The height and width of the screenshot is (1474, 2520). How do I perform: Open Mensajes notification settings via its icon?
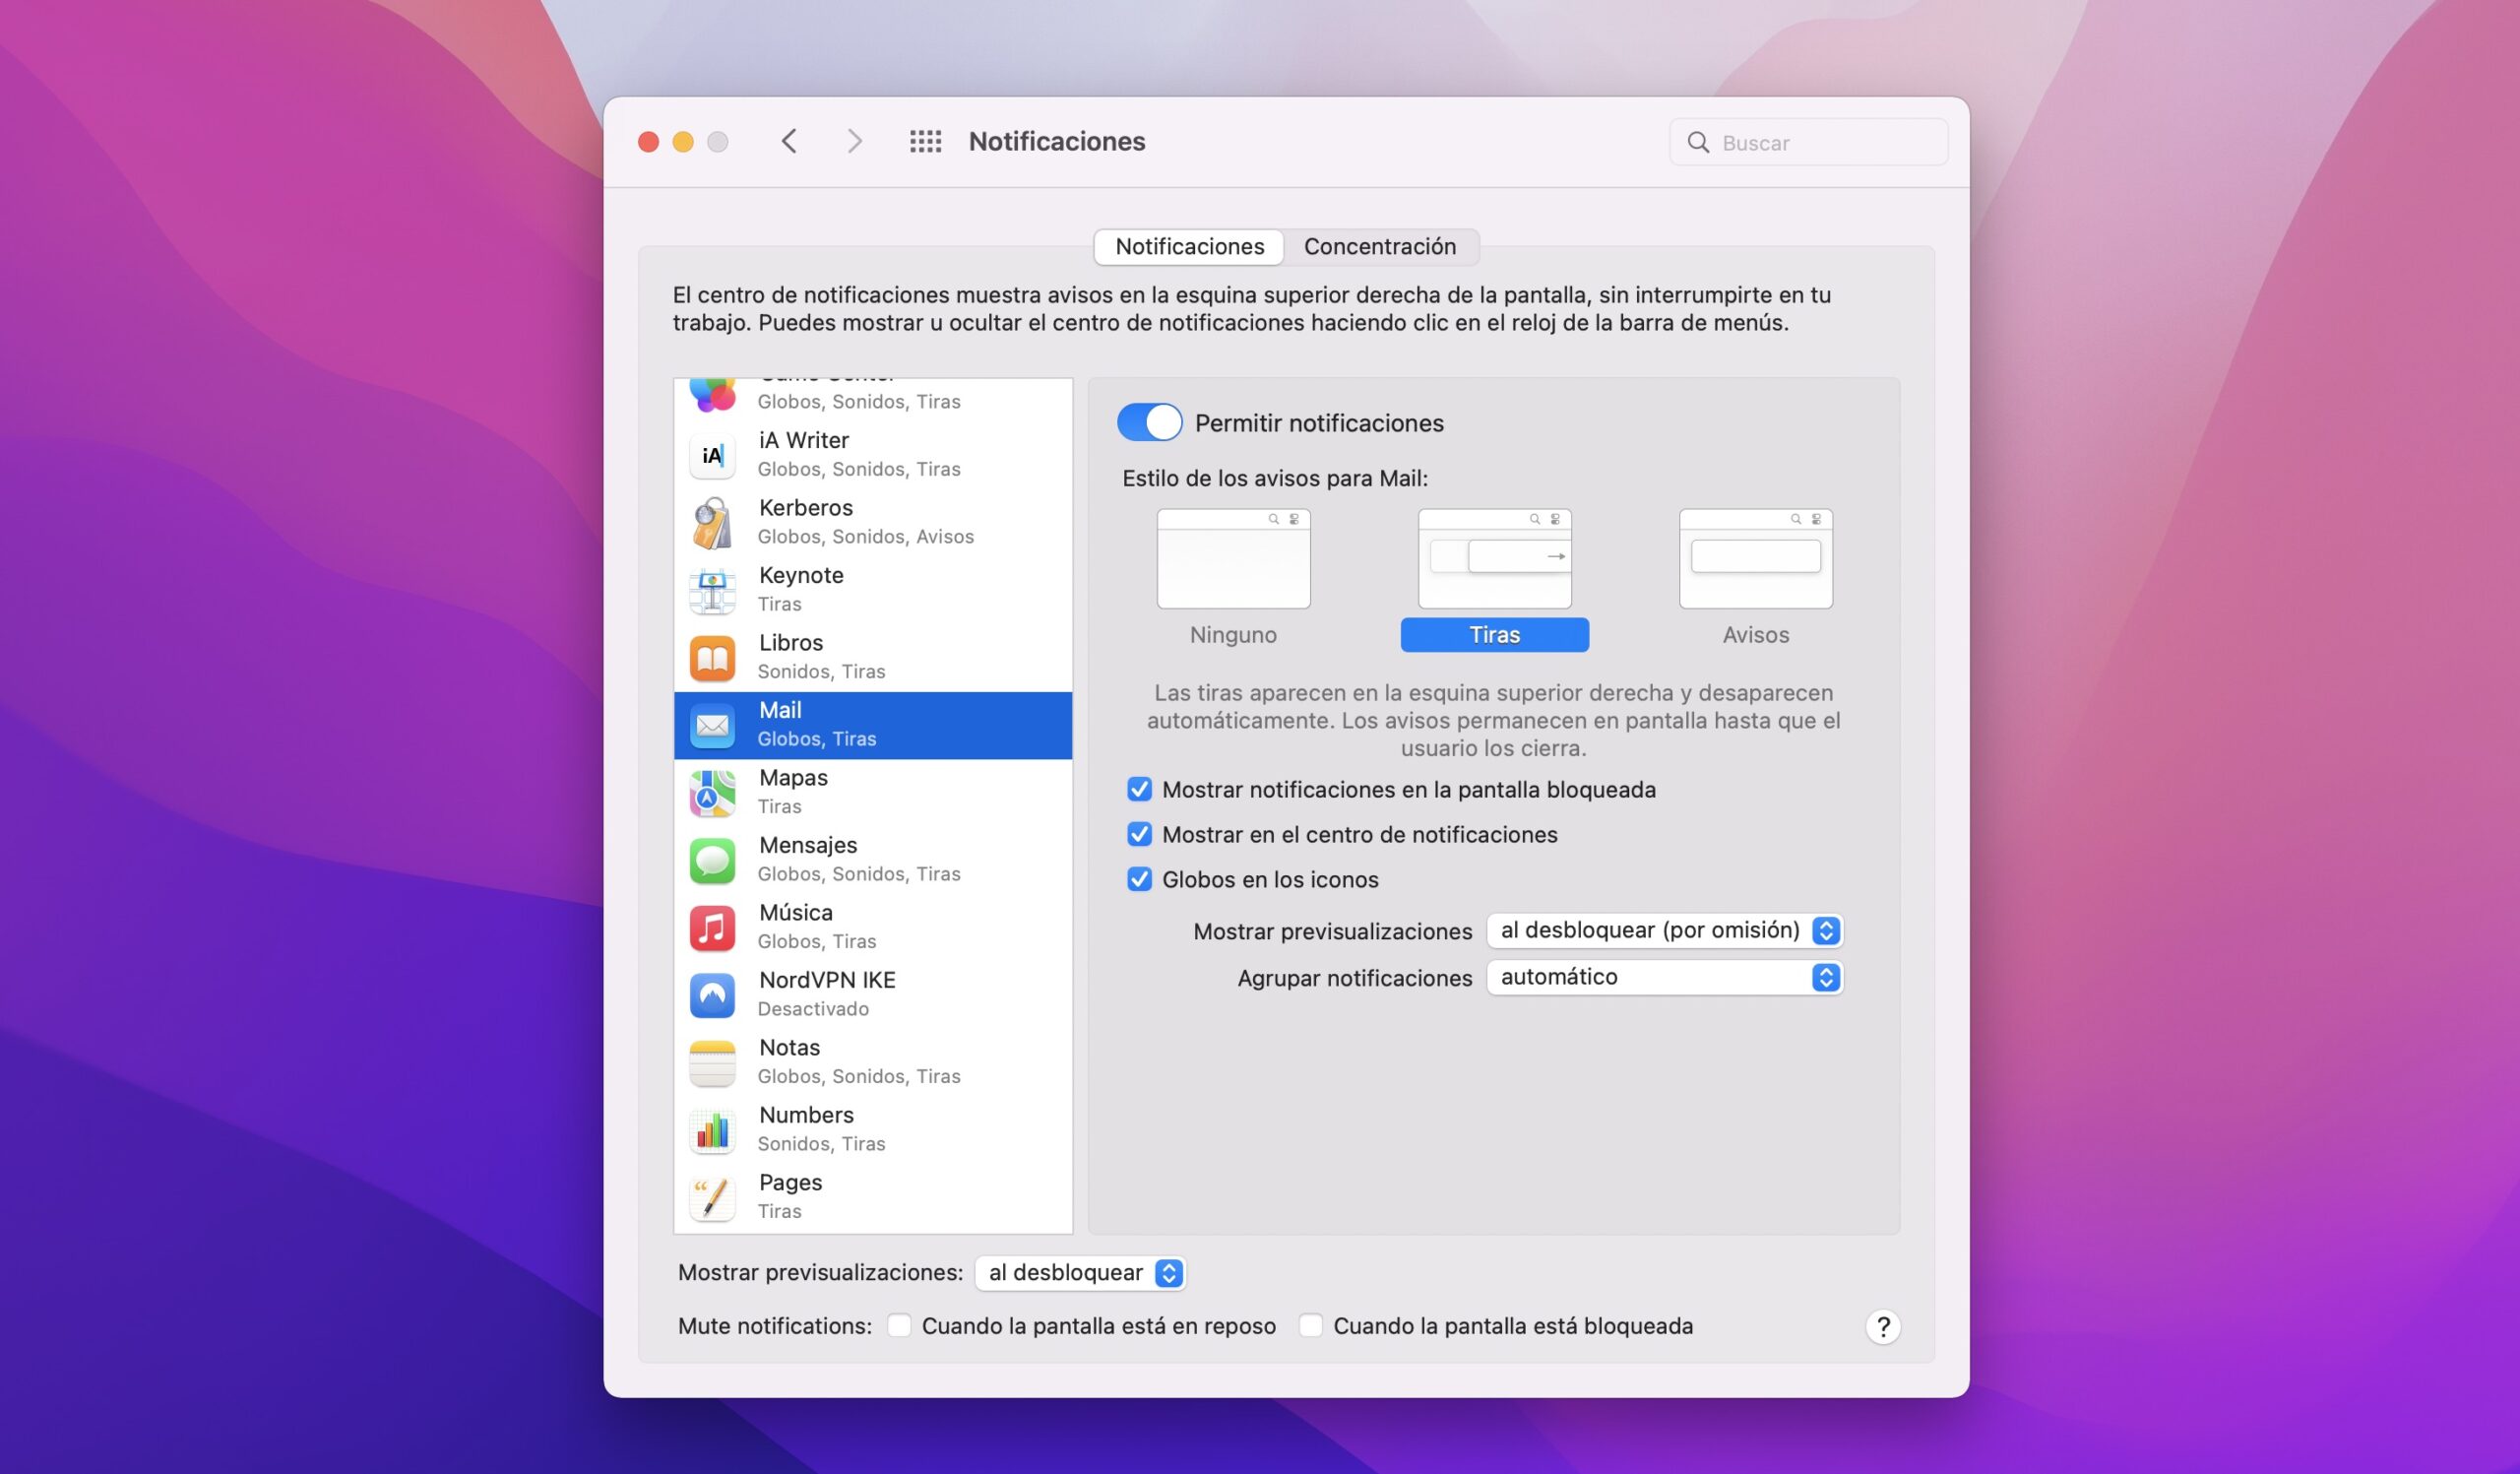(712, 859)
